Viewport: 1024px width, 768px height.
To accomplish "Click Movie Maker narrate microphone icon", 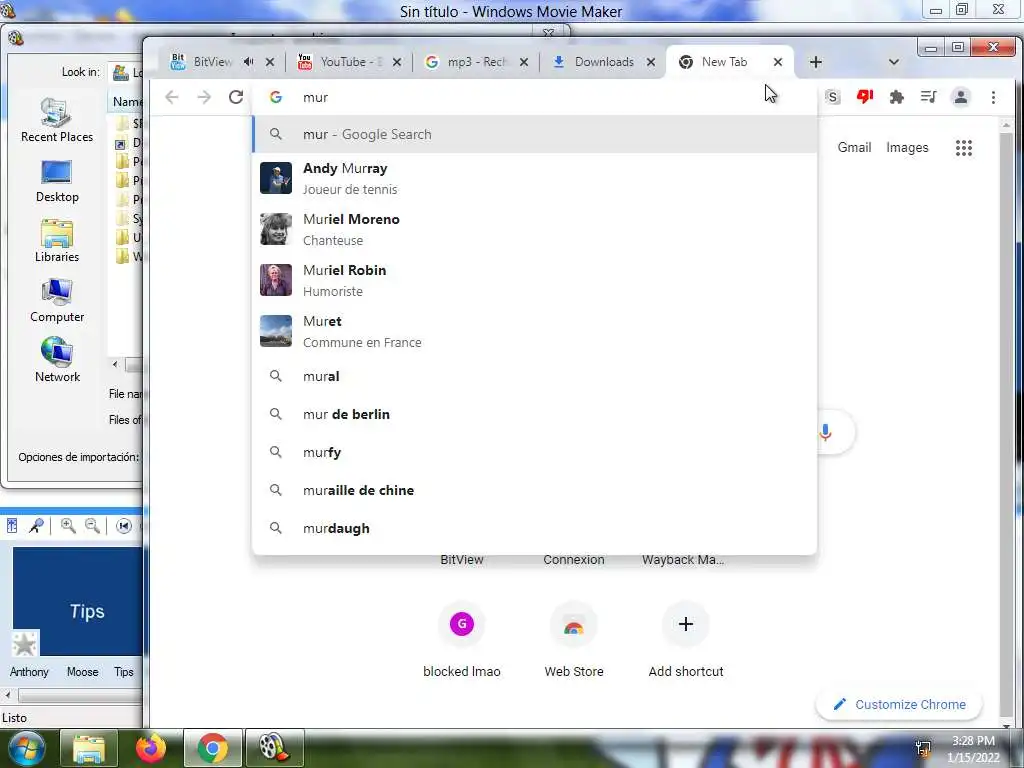I will [37, 526].
